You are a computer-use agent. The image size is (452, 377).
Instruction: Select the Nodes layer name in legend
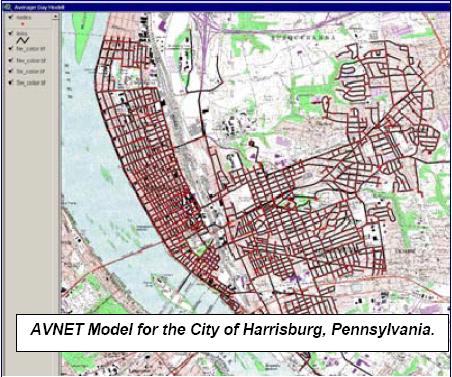click(24, 17)
